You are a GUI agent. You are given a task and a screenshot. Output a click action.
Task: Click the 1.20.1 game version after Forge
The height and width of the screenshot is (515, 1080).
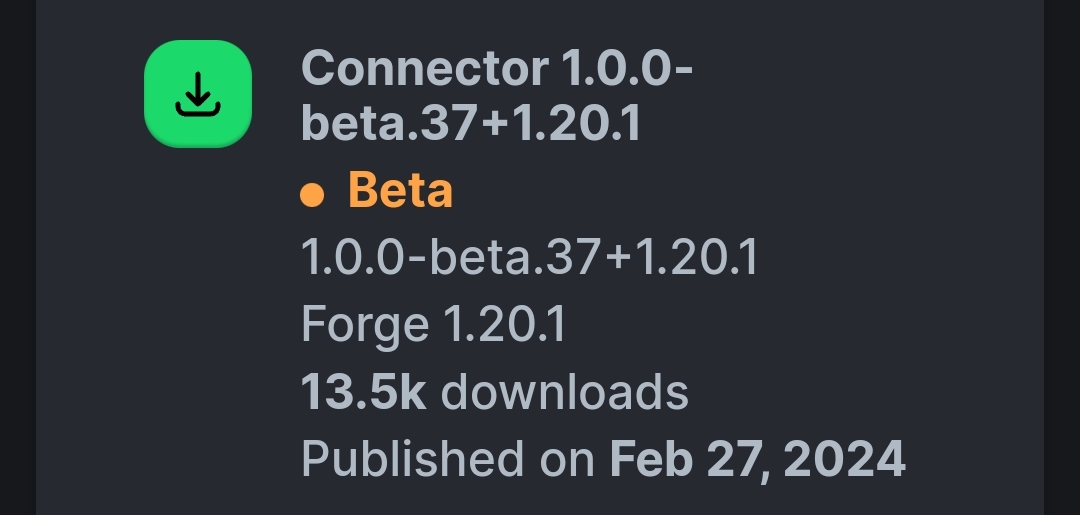coord(504,323)
